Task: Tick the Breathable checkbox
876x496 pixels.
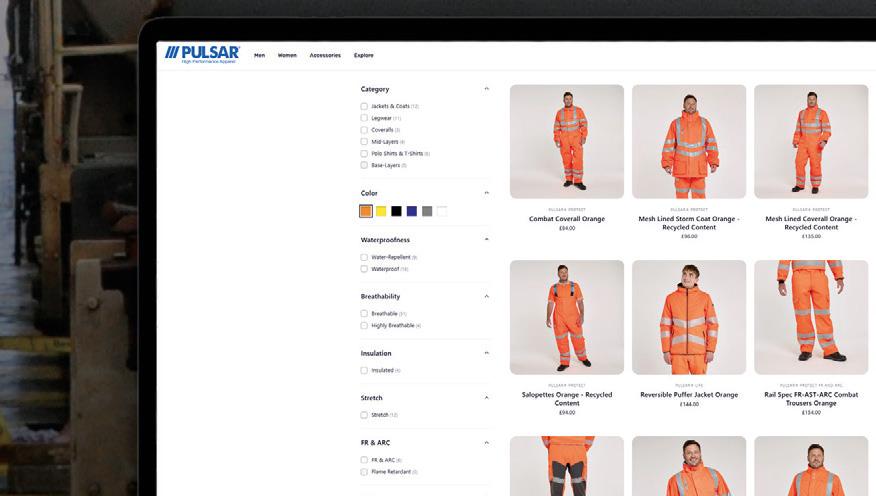Action: (364, 313)
